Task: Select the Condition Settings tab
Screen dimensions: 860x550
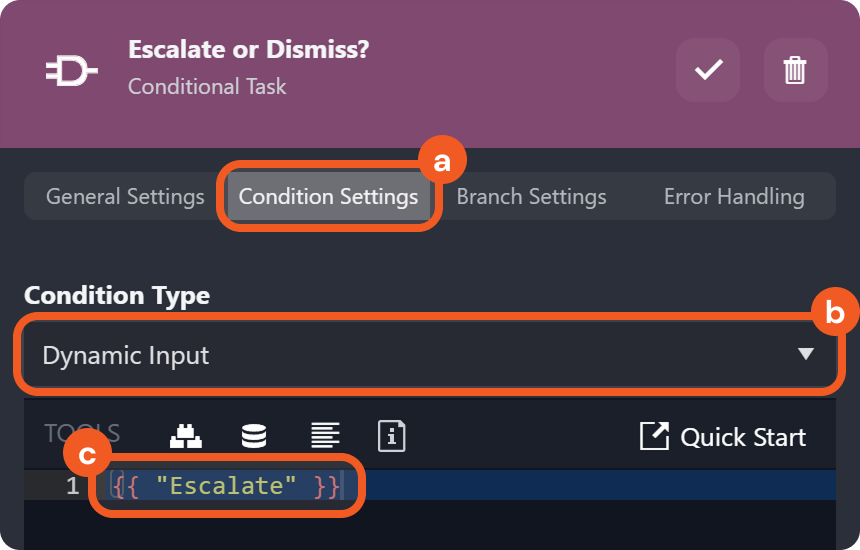Action: coord(328,196)
